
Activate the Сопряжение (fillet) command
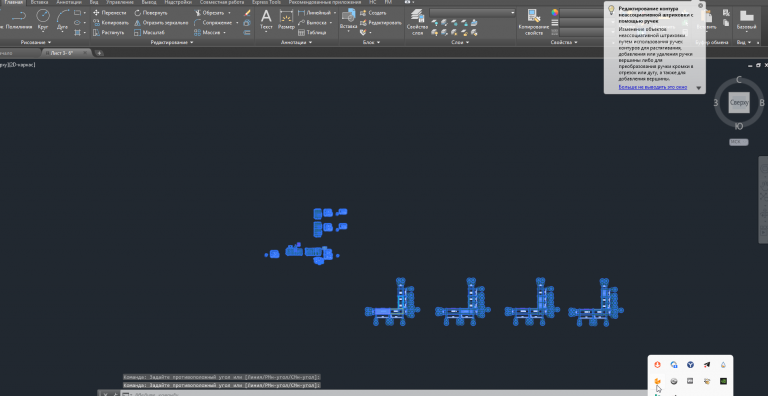(x=212, y=23)
